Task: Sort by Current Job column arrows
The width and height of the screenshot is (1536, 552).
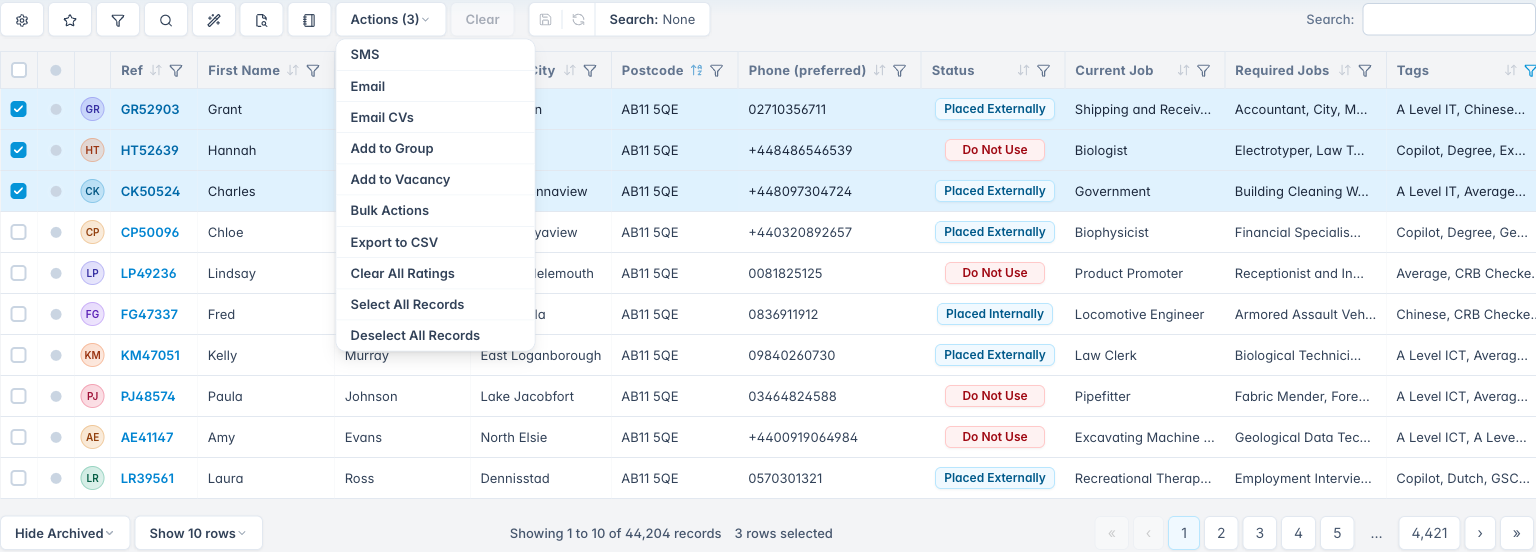Action: (x=1183, y=71)
